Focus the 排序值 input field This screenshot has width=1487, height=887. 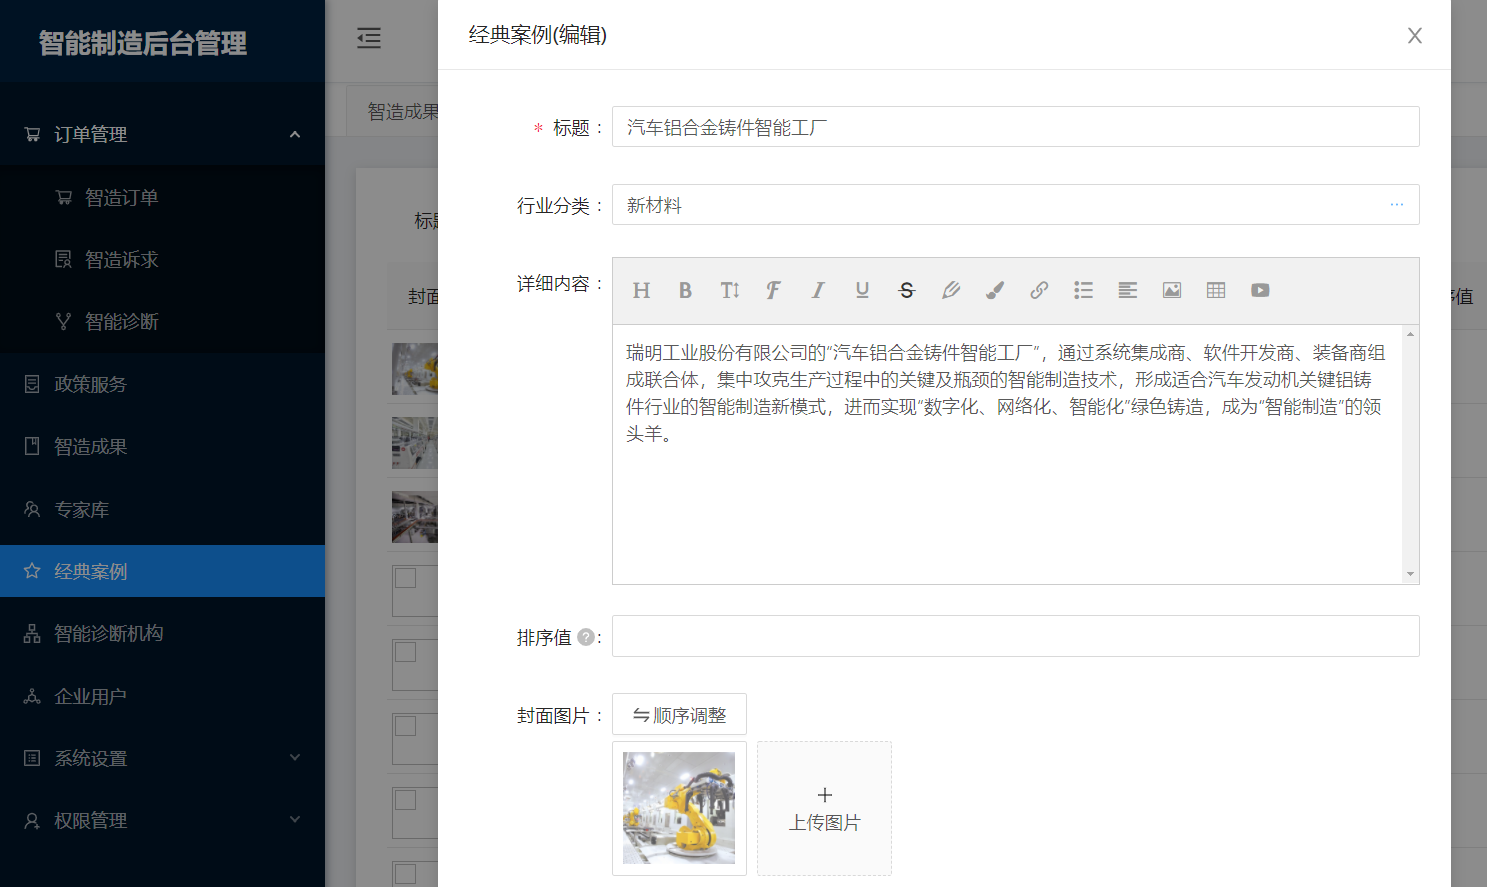click(x=1015, y=636)
